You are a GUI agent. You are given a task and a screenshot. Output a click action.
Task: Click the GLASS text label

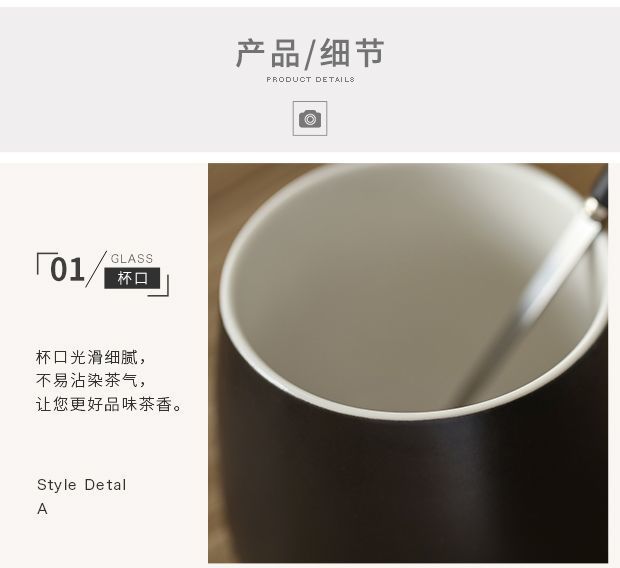[x=132, y=259]
